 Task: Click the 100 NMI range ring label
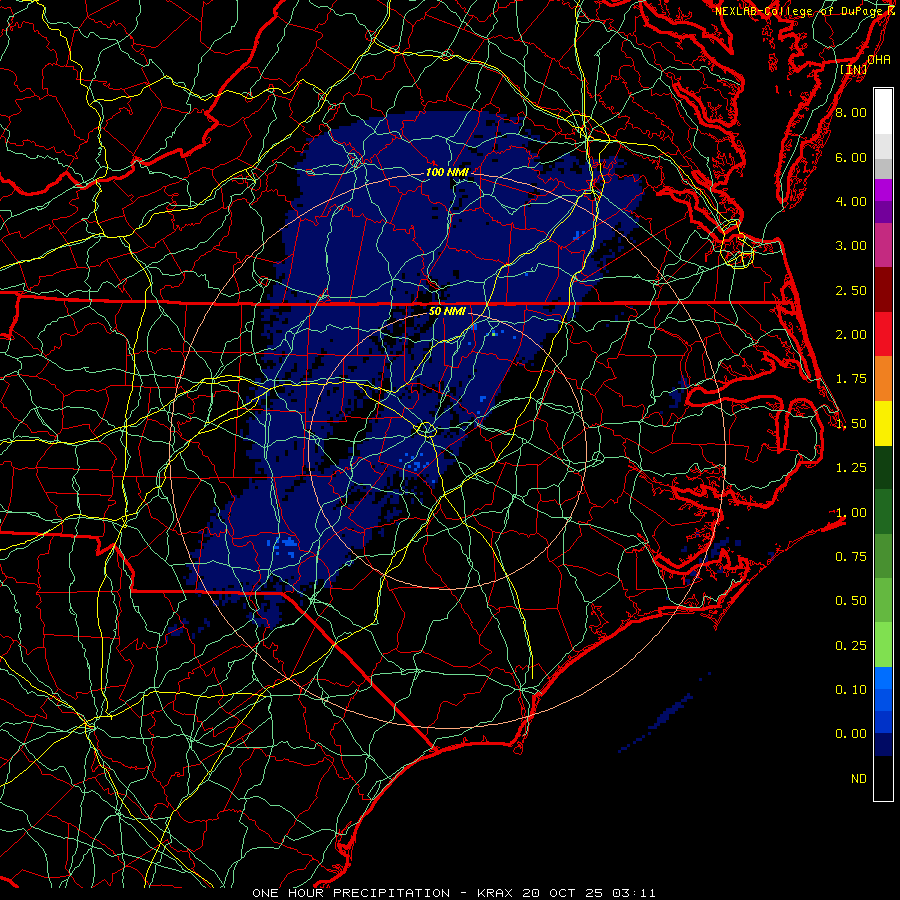click(x=447, y=172)
